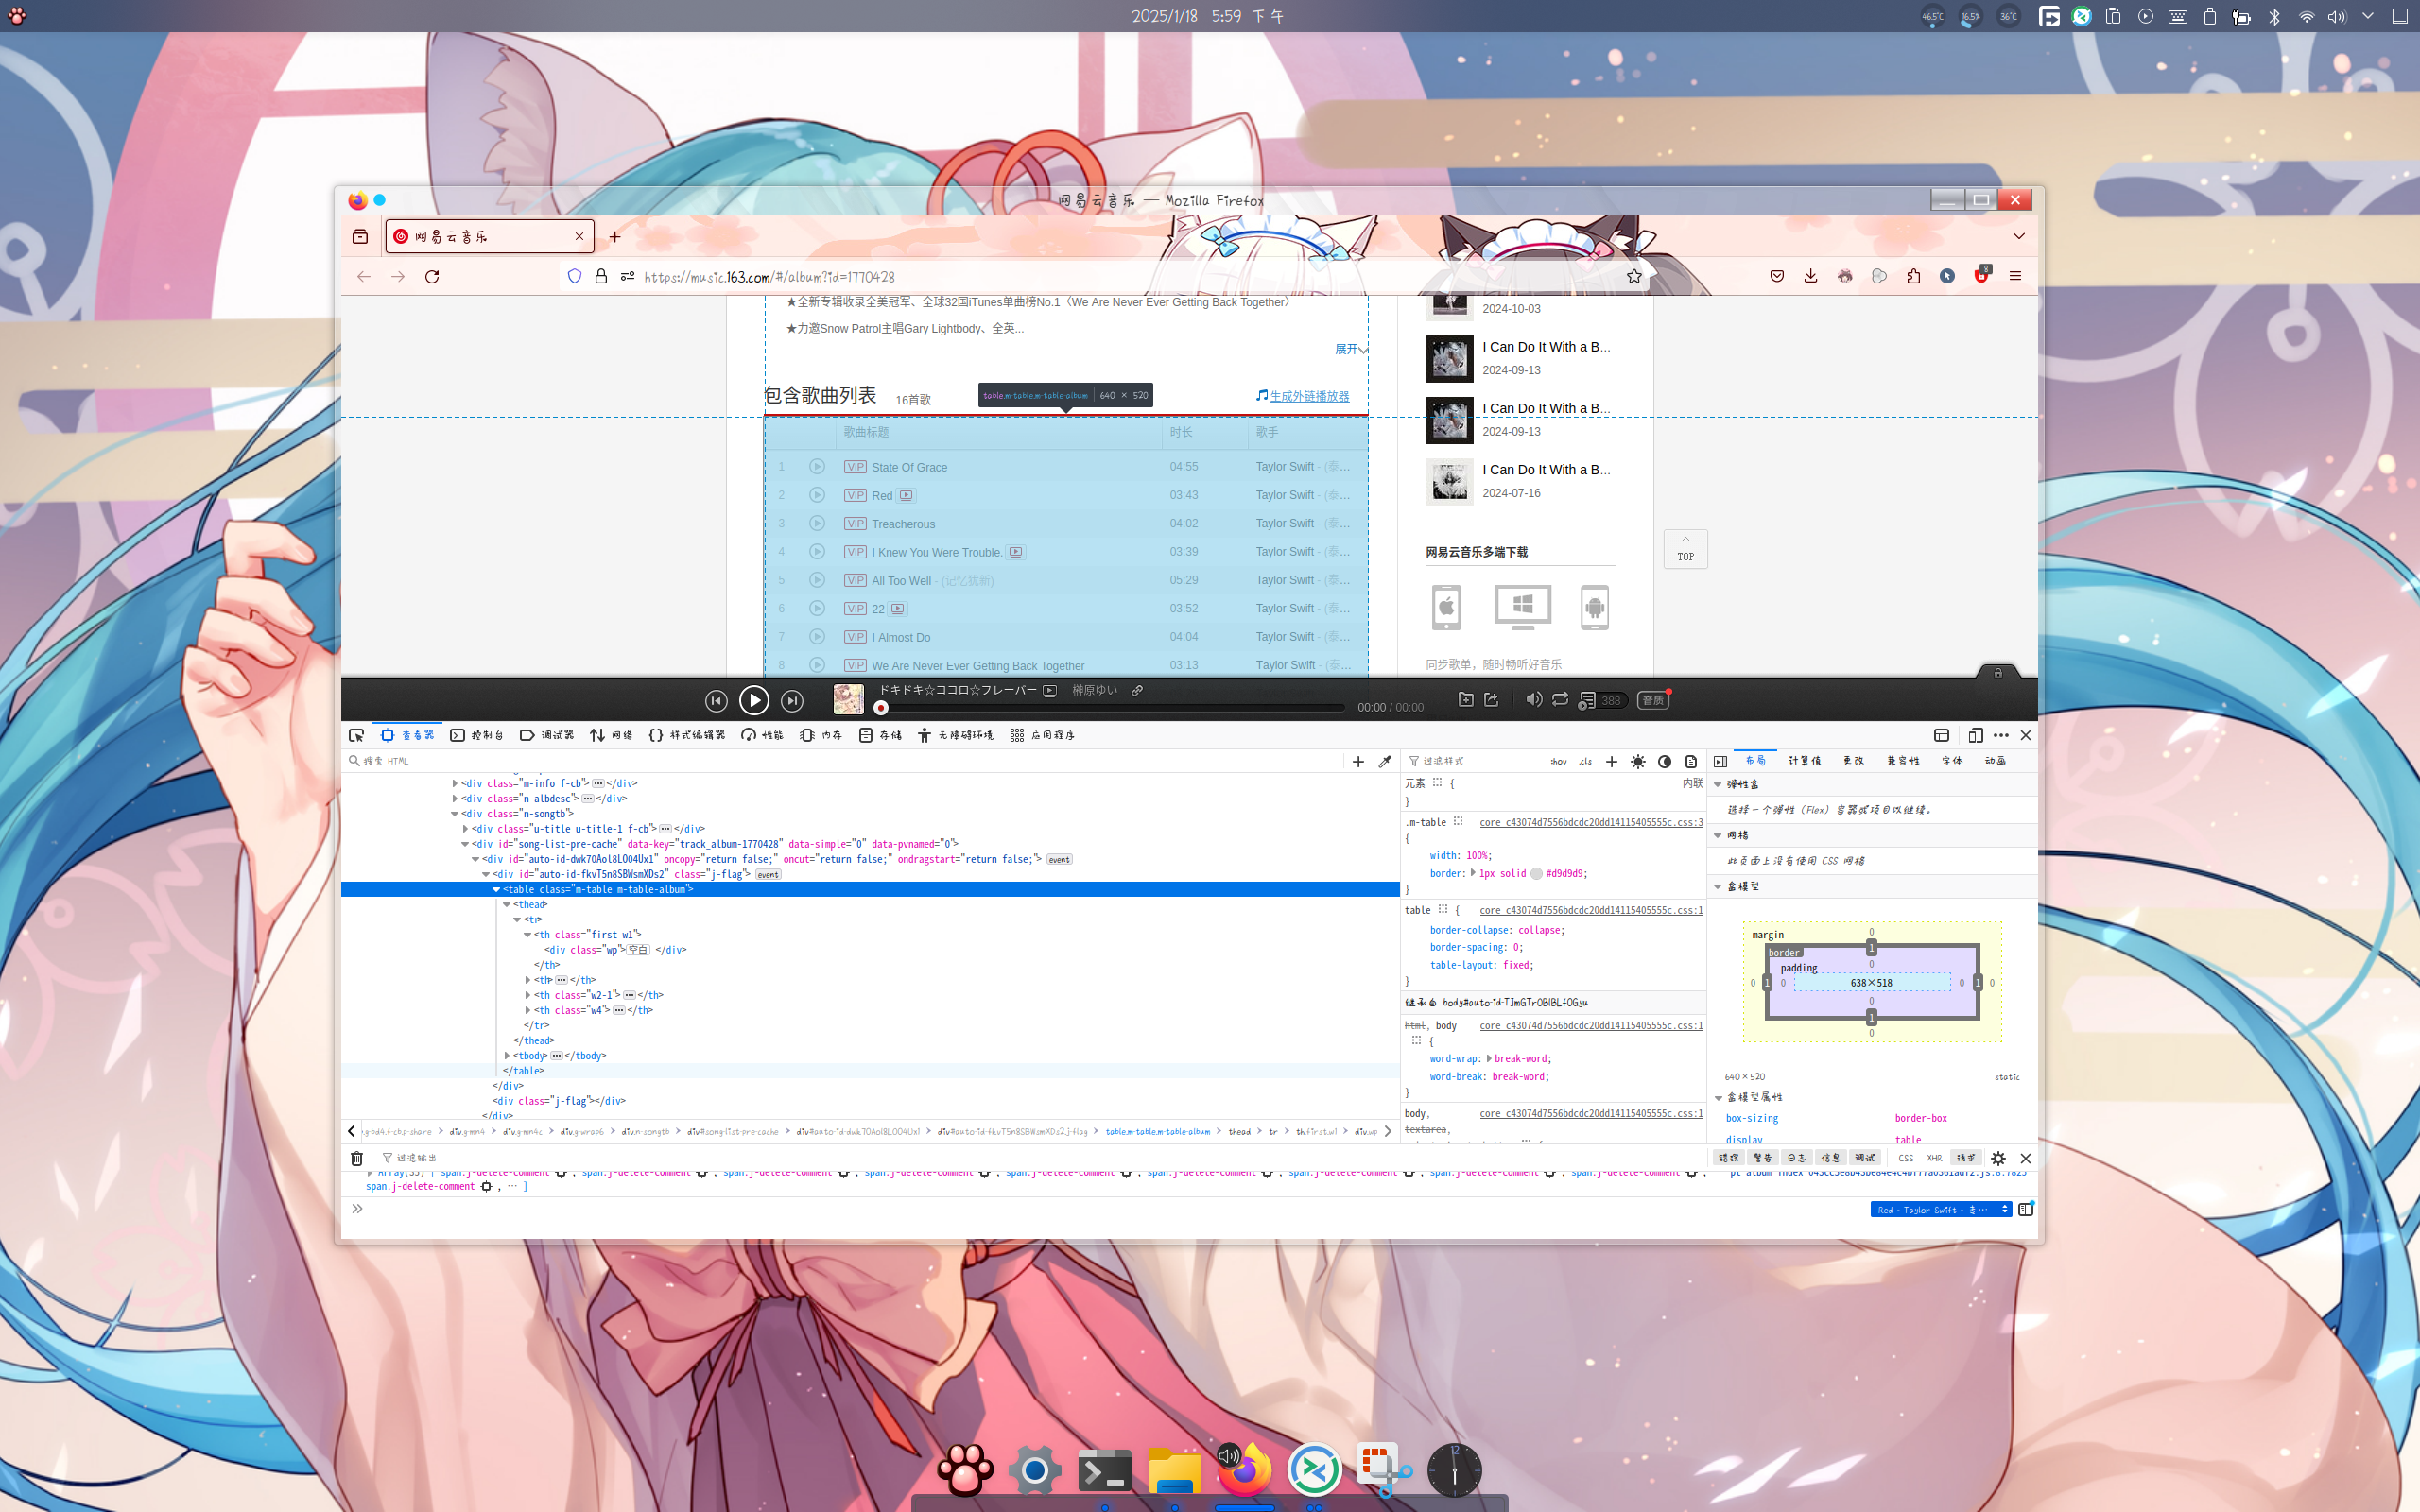
Task: Expand the div class n-albdesc node
Action: tap(455, 799)
